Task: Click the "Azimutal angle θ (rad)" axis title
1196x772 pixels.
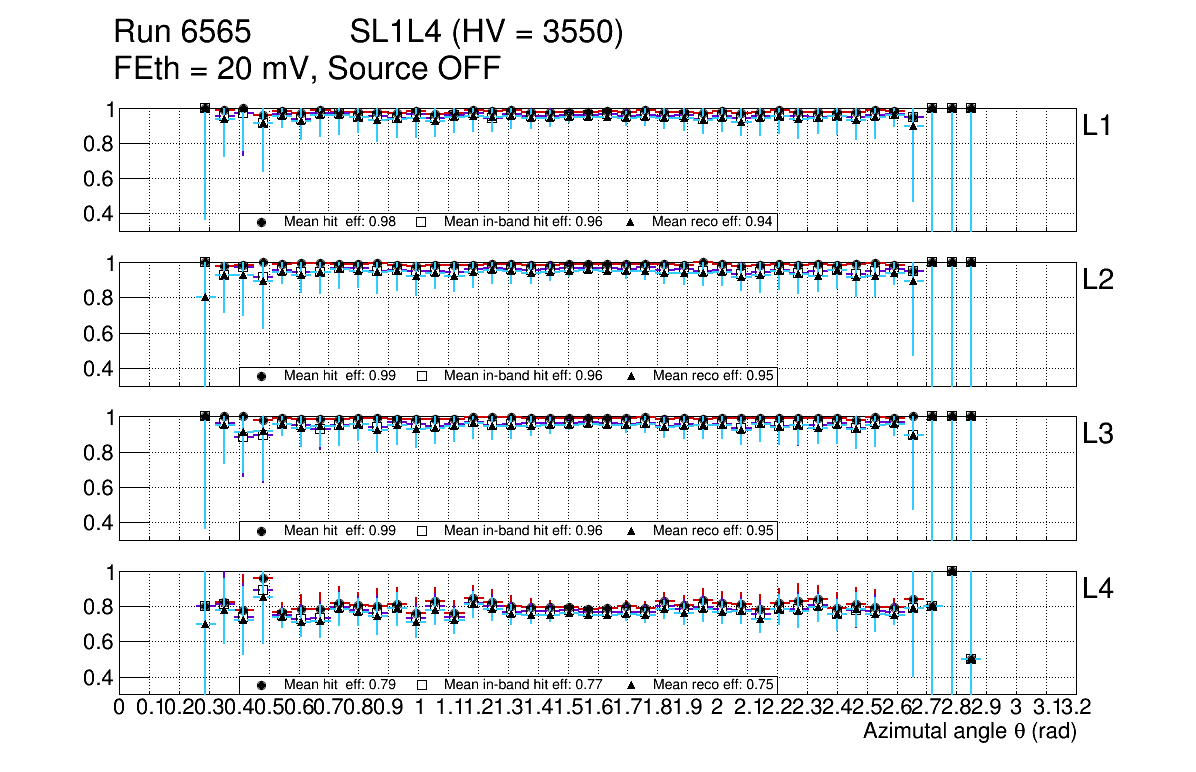Action: point(969,732)
